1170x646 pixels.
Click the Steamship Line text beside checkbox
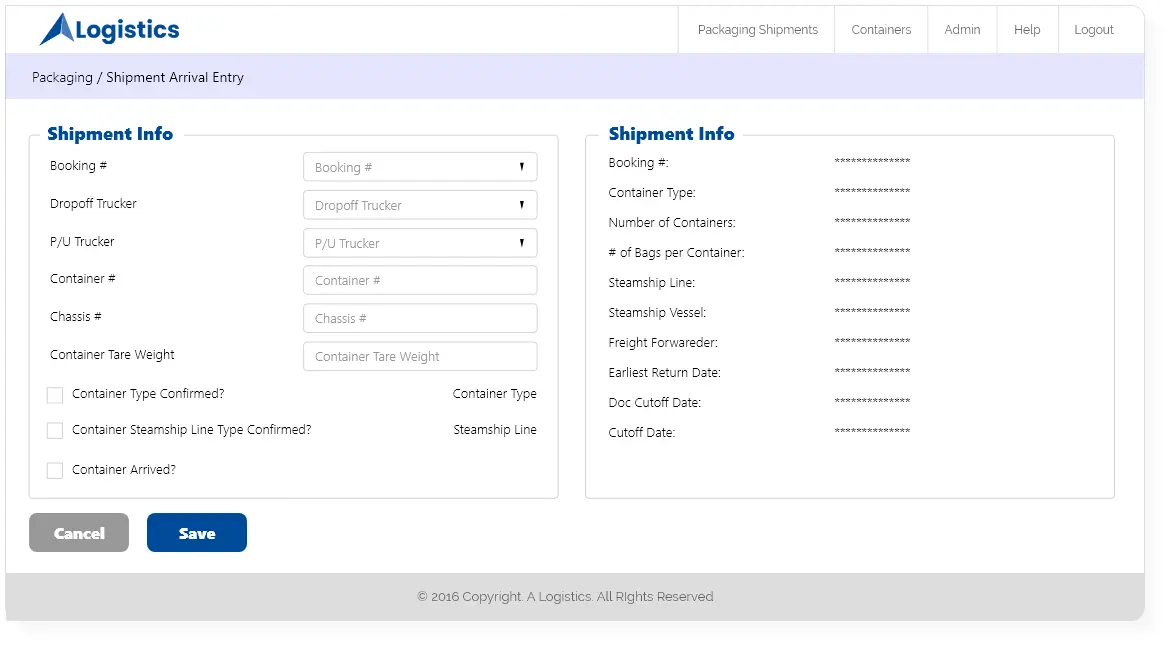(x=495, y=430)
